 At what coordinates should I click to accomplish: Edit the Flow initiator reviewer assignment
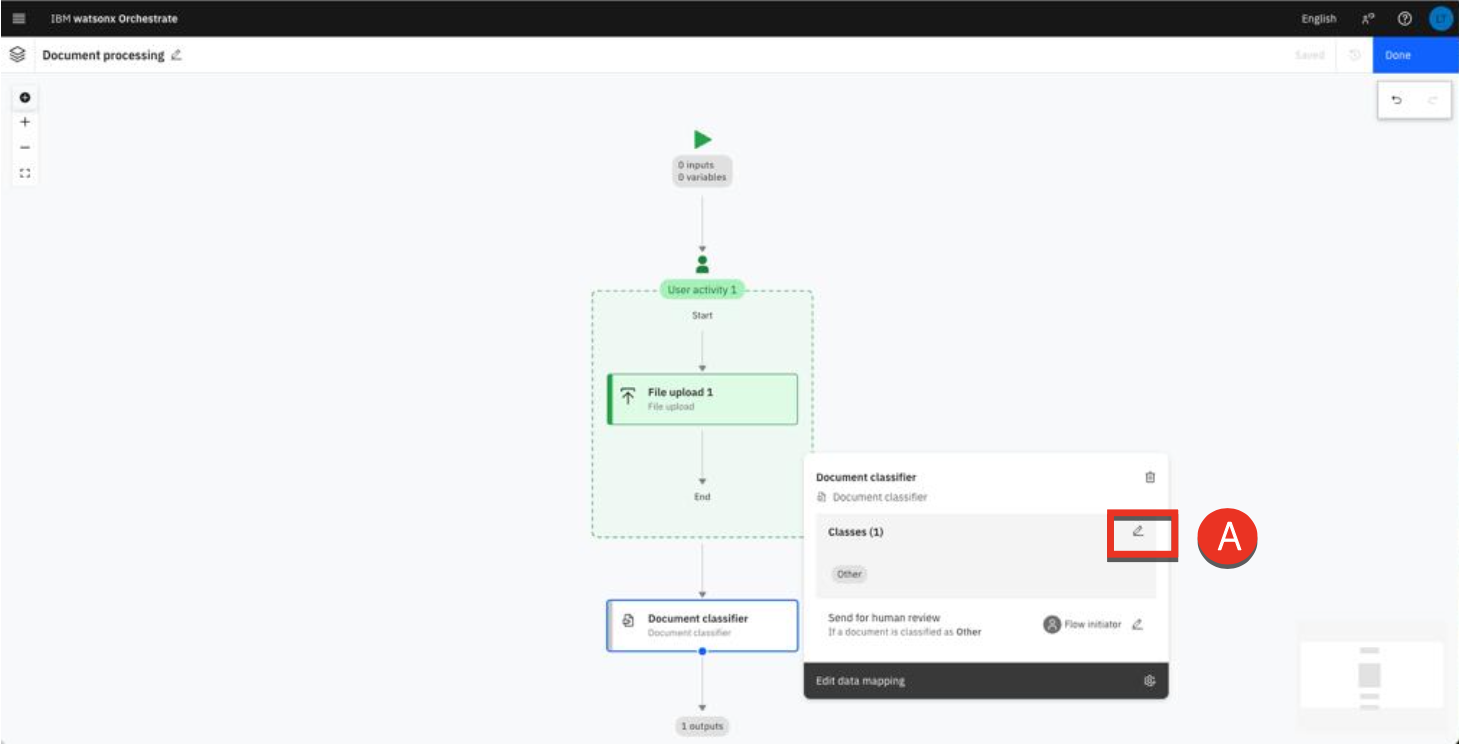point(1137,625)
